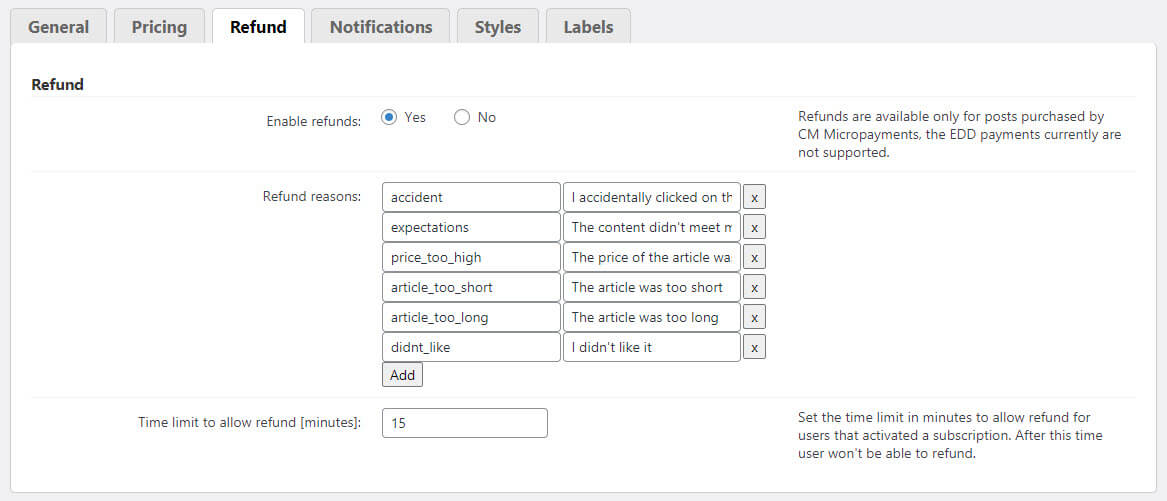Delete the didnt_like refund reason

click(x=754, y=348)
